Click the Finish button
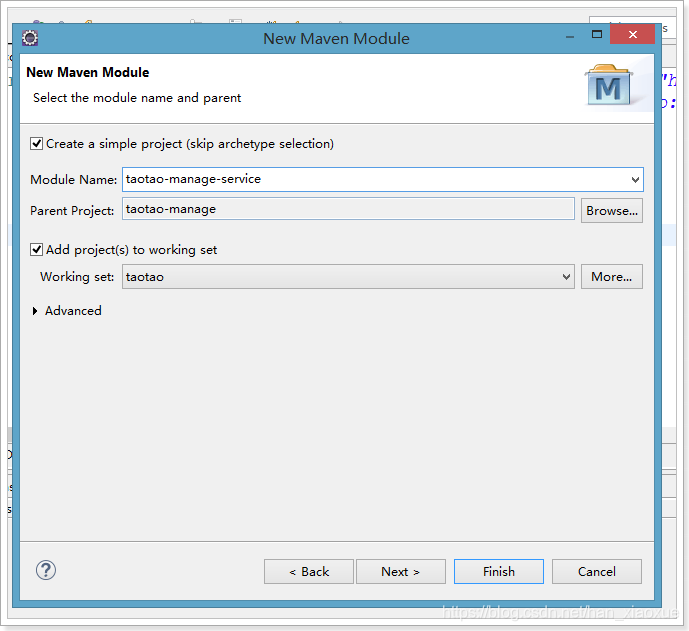Image resolution: width=689 pixels, height=631 pixels. click(x=499, y=572)
